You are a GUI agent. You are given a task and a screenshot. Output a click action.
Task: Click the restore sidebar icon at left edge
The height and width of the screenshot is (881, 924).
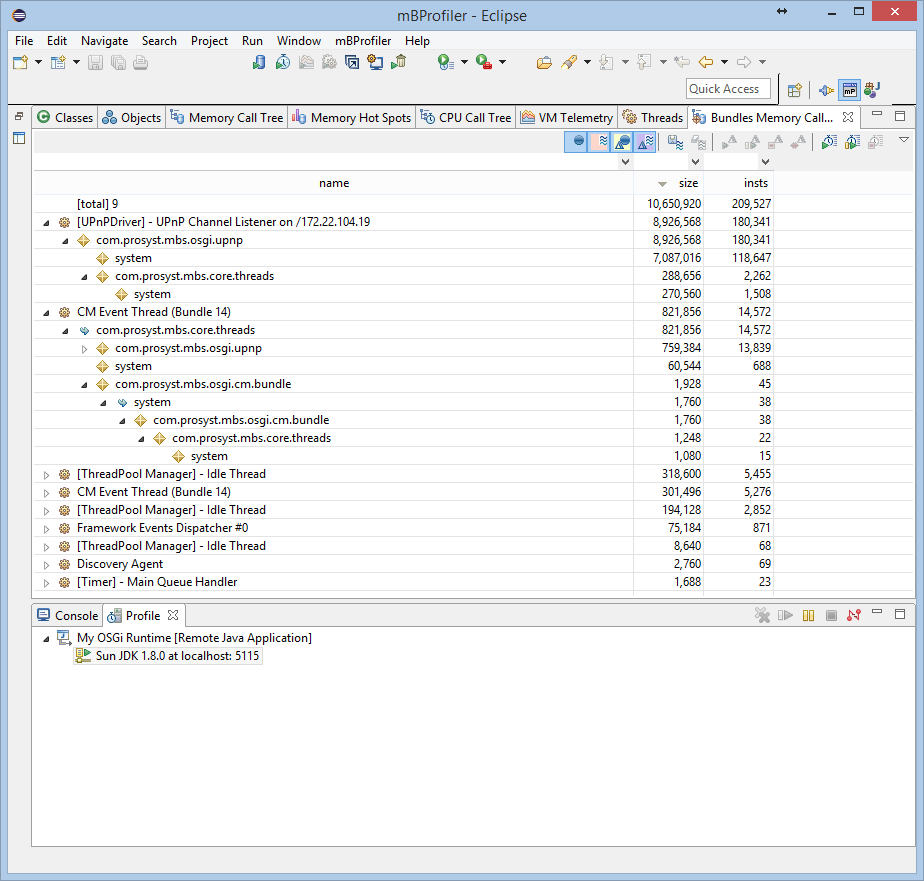19,117
